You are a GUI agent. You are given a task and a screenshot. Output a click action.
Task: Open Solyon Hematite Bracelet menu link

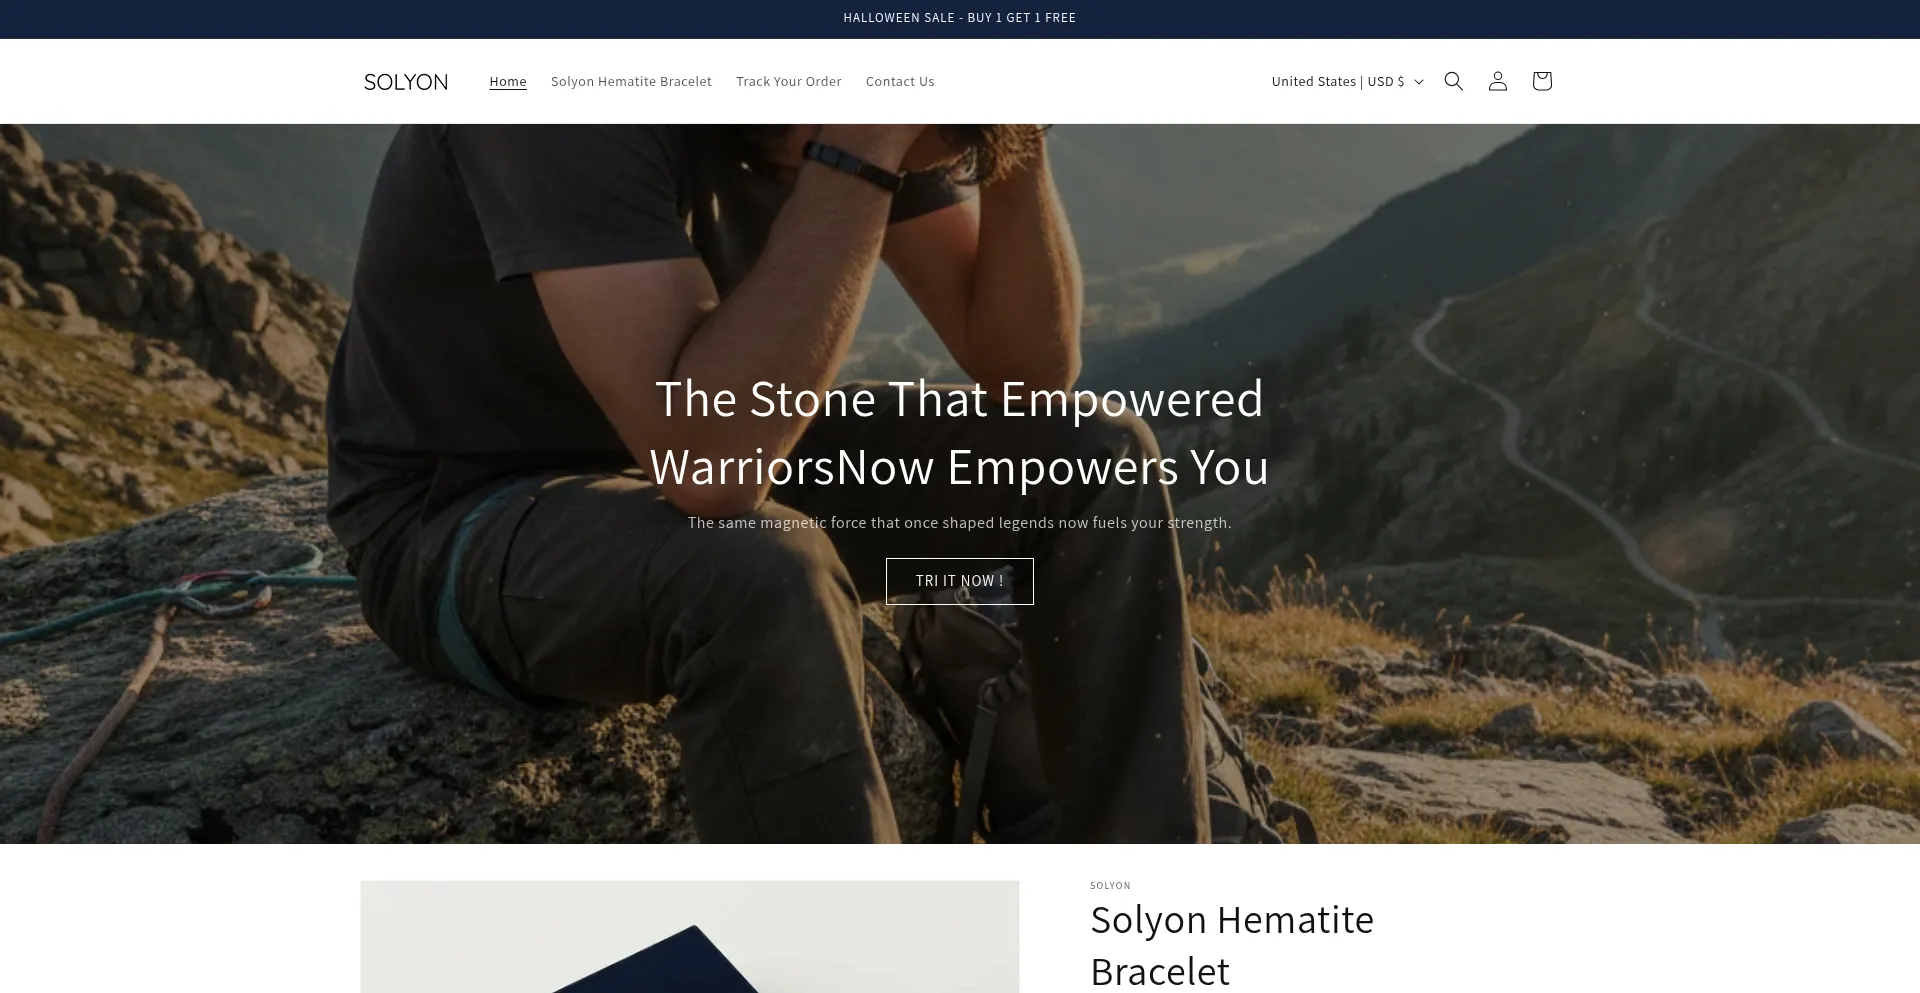click(631, 81)
